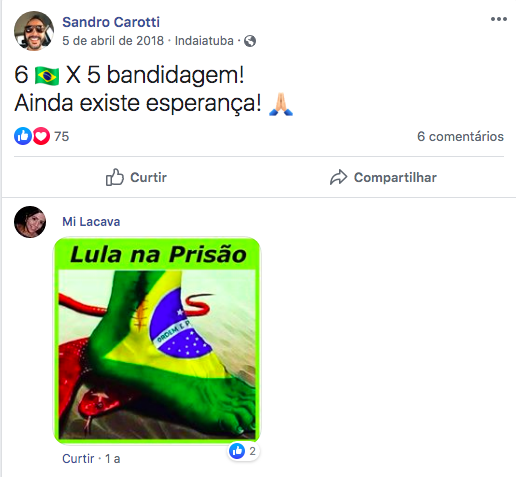Click the share arrow icon beside Compartilhar
Screen dimensions: 516x477
coord(338,177)
